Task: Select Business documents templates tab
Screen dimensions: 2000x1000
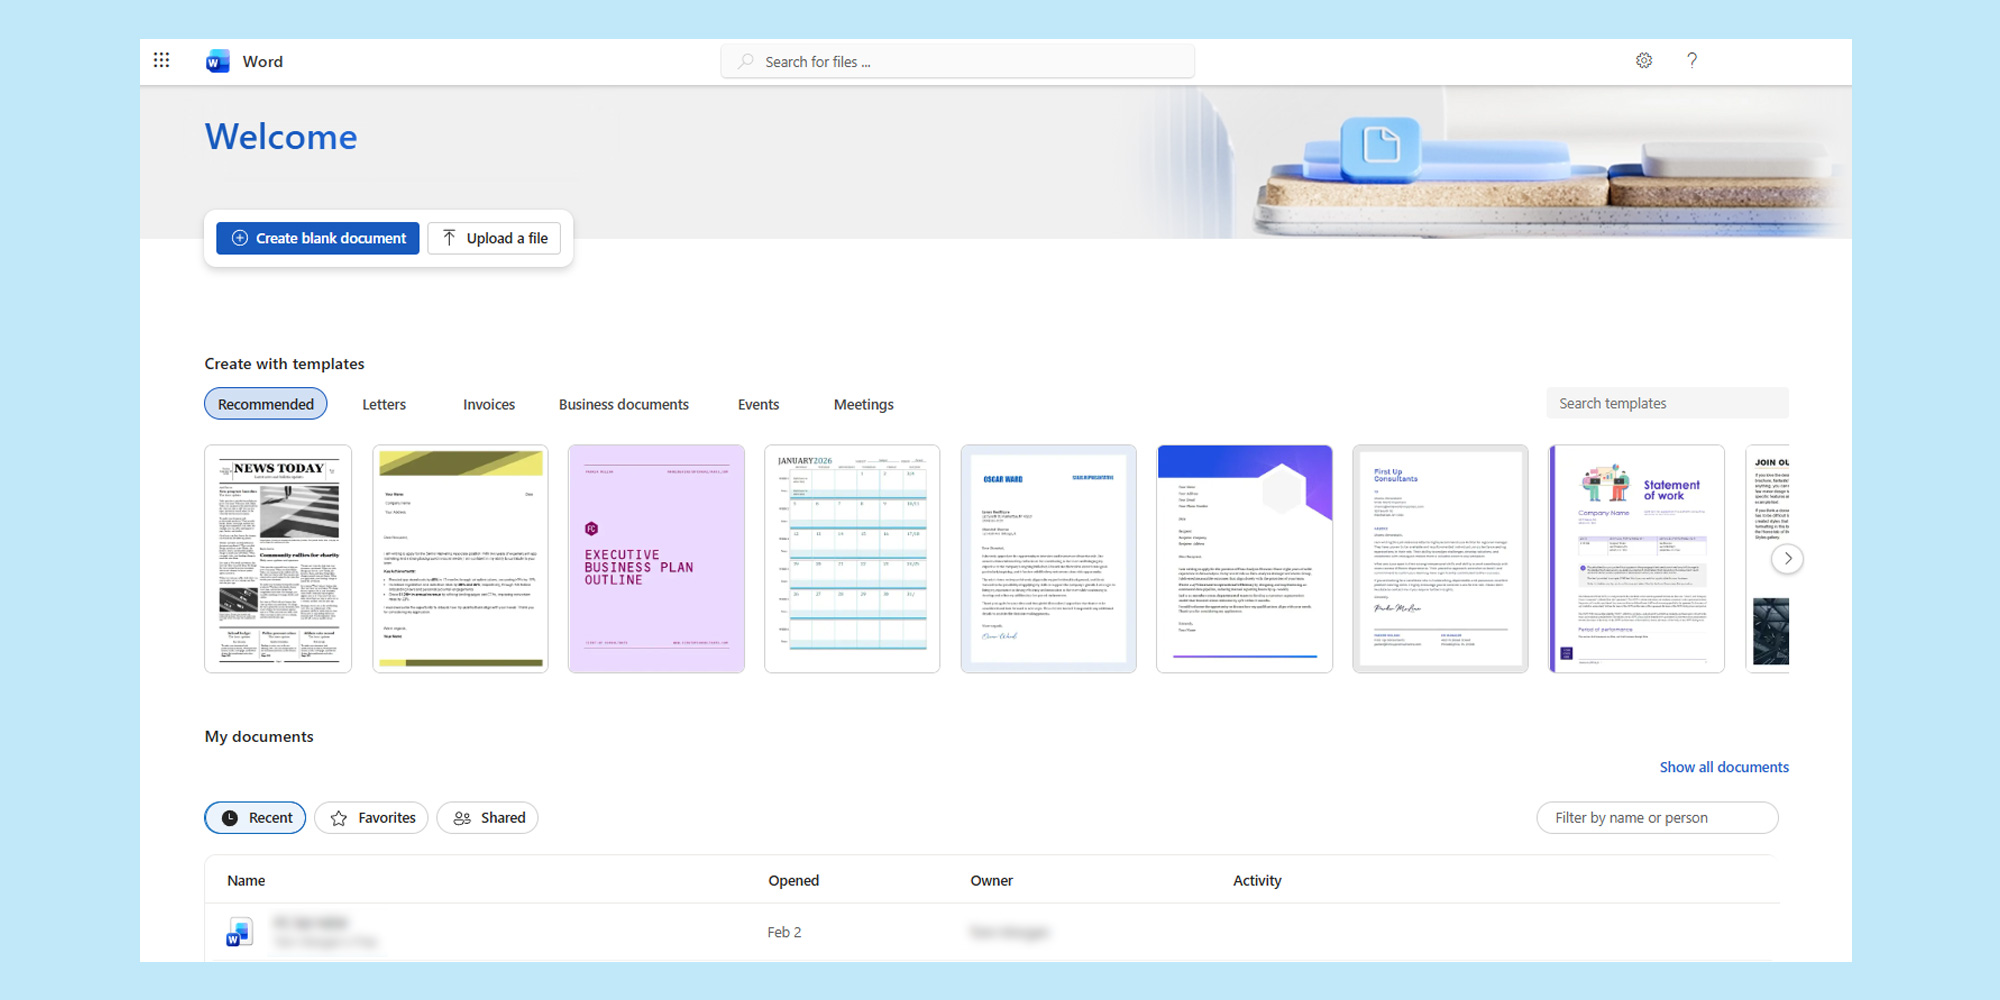Action: [623, 404]
